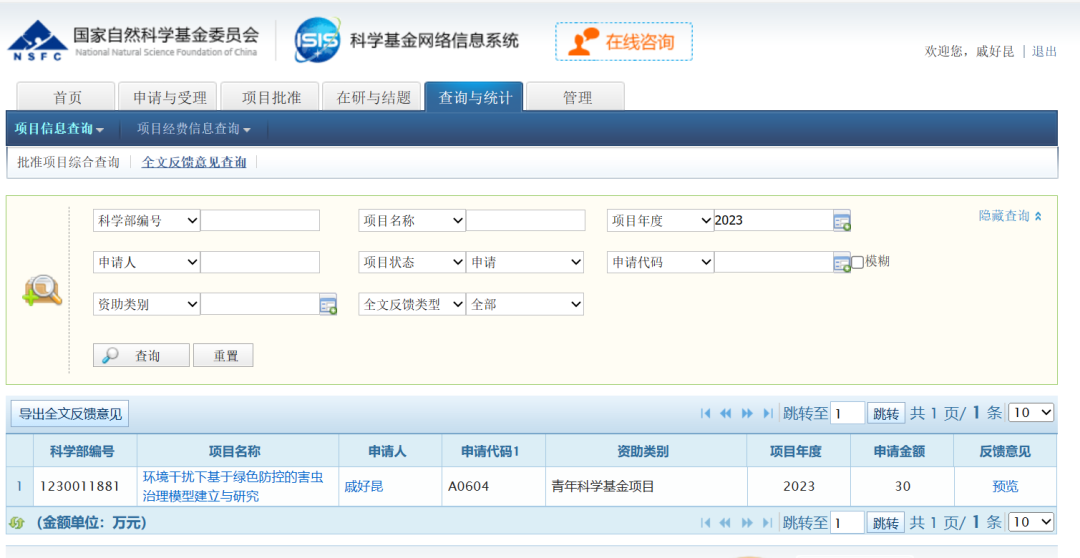Open the 预览 feedback link
1080x558 pixels.
(x=1005, y=486)
